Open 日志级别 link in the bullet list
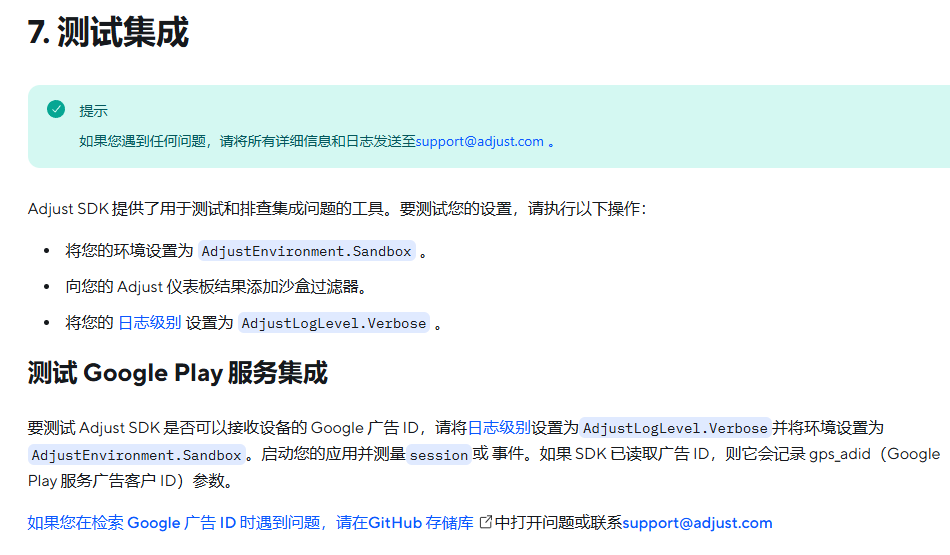 click(150, 322)
